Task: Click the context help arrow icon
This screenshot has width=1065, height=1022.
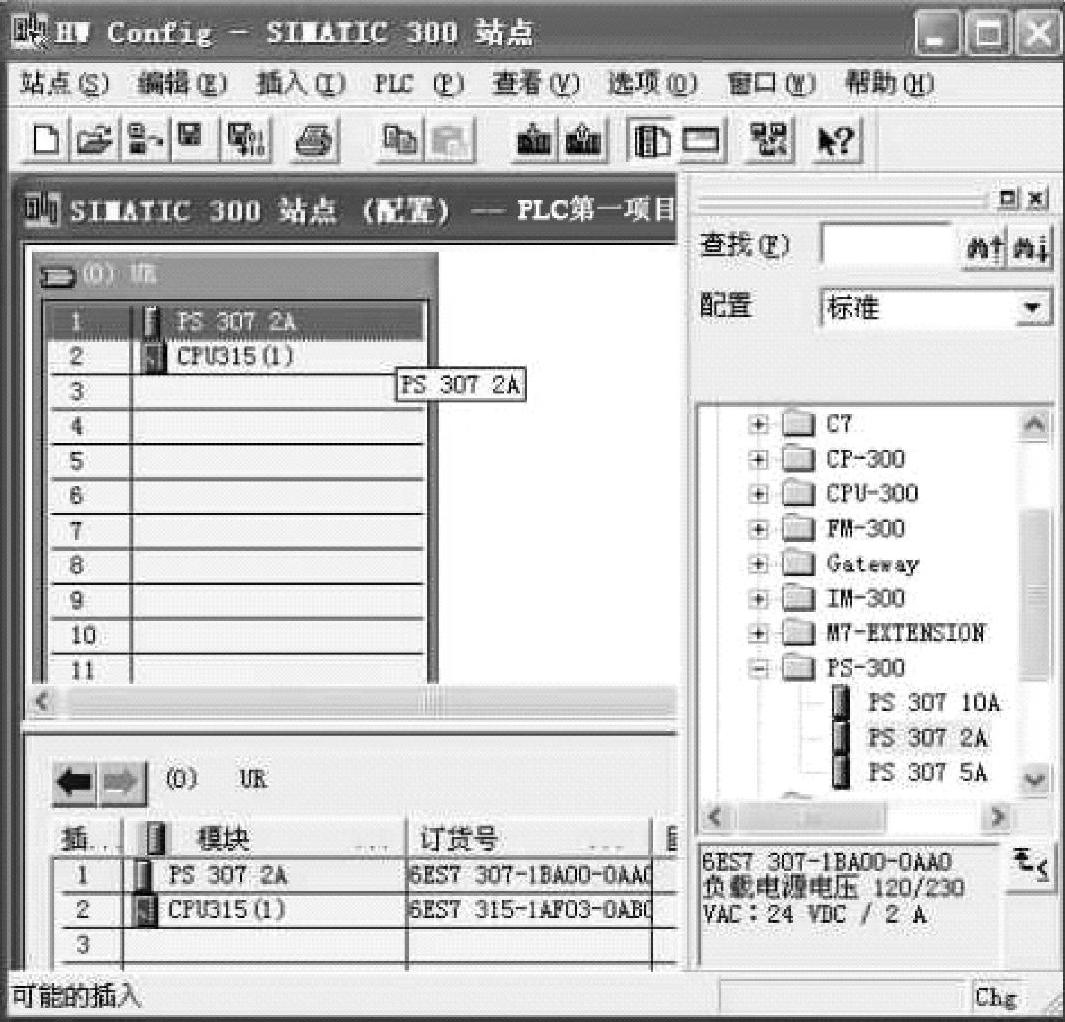Action: [836, 140]
